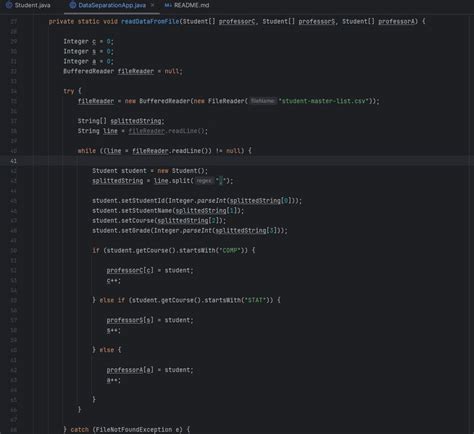Click the 's++;' statement
474x434 pixels.
pos(114,331)
